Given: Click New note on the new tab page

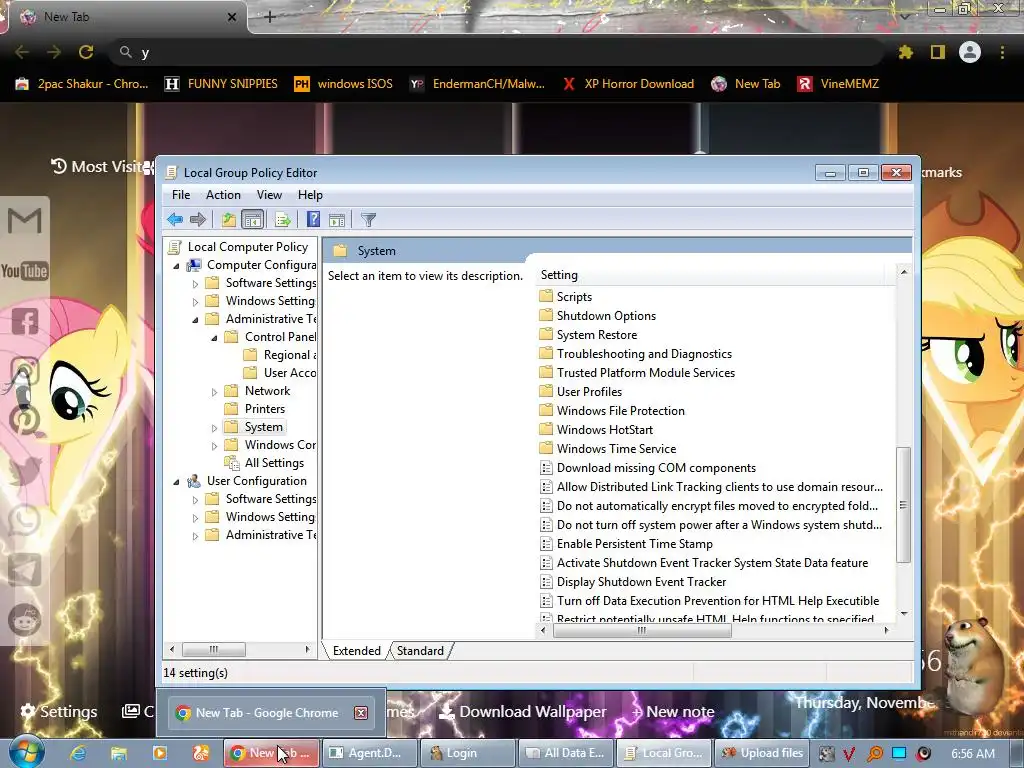Looking at the screenshot, I should tap(673, 711).
